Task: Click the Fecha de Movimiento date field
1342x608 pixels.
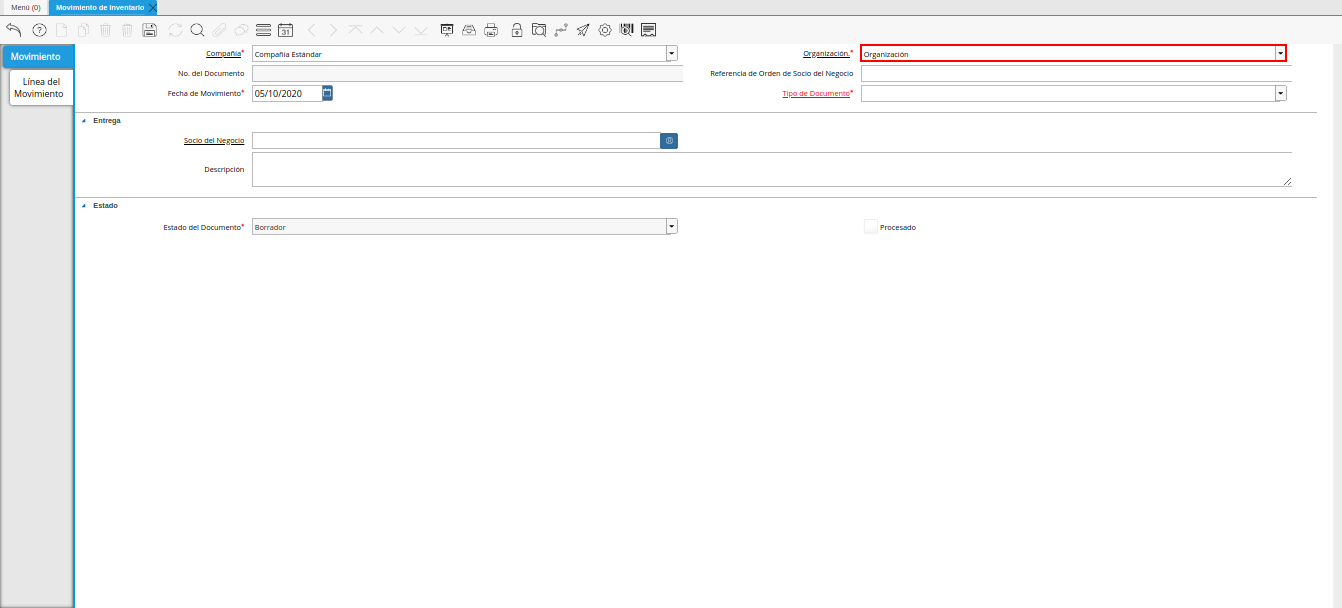Action: click(287, 93)
